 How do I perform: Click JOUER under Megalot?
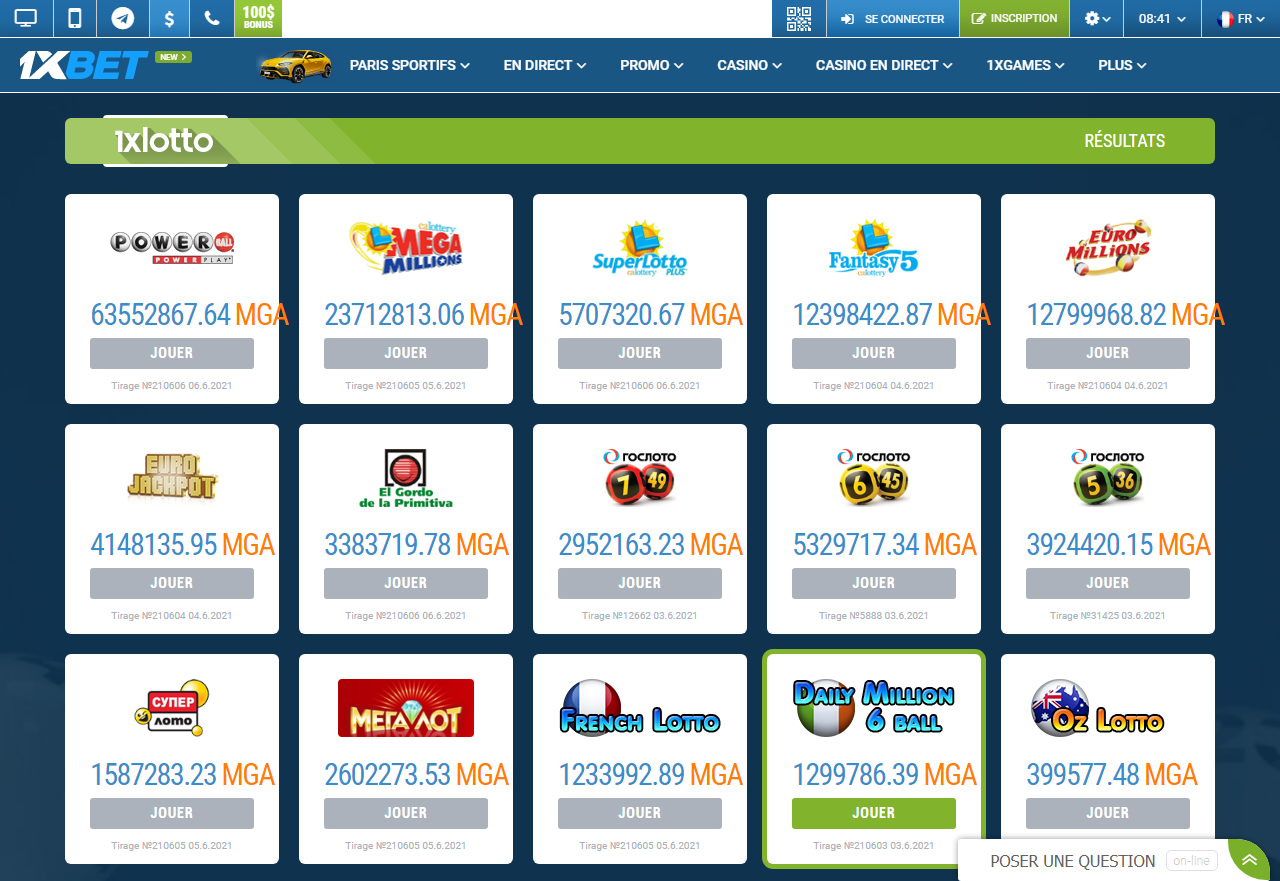coord(406,813)
